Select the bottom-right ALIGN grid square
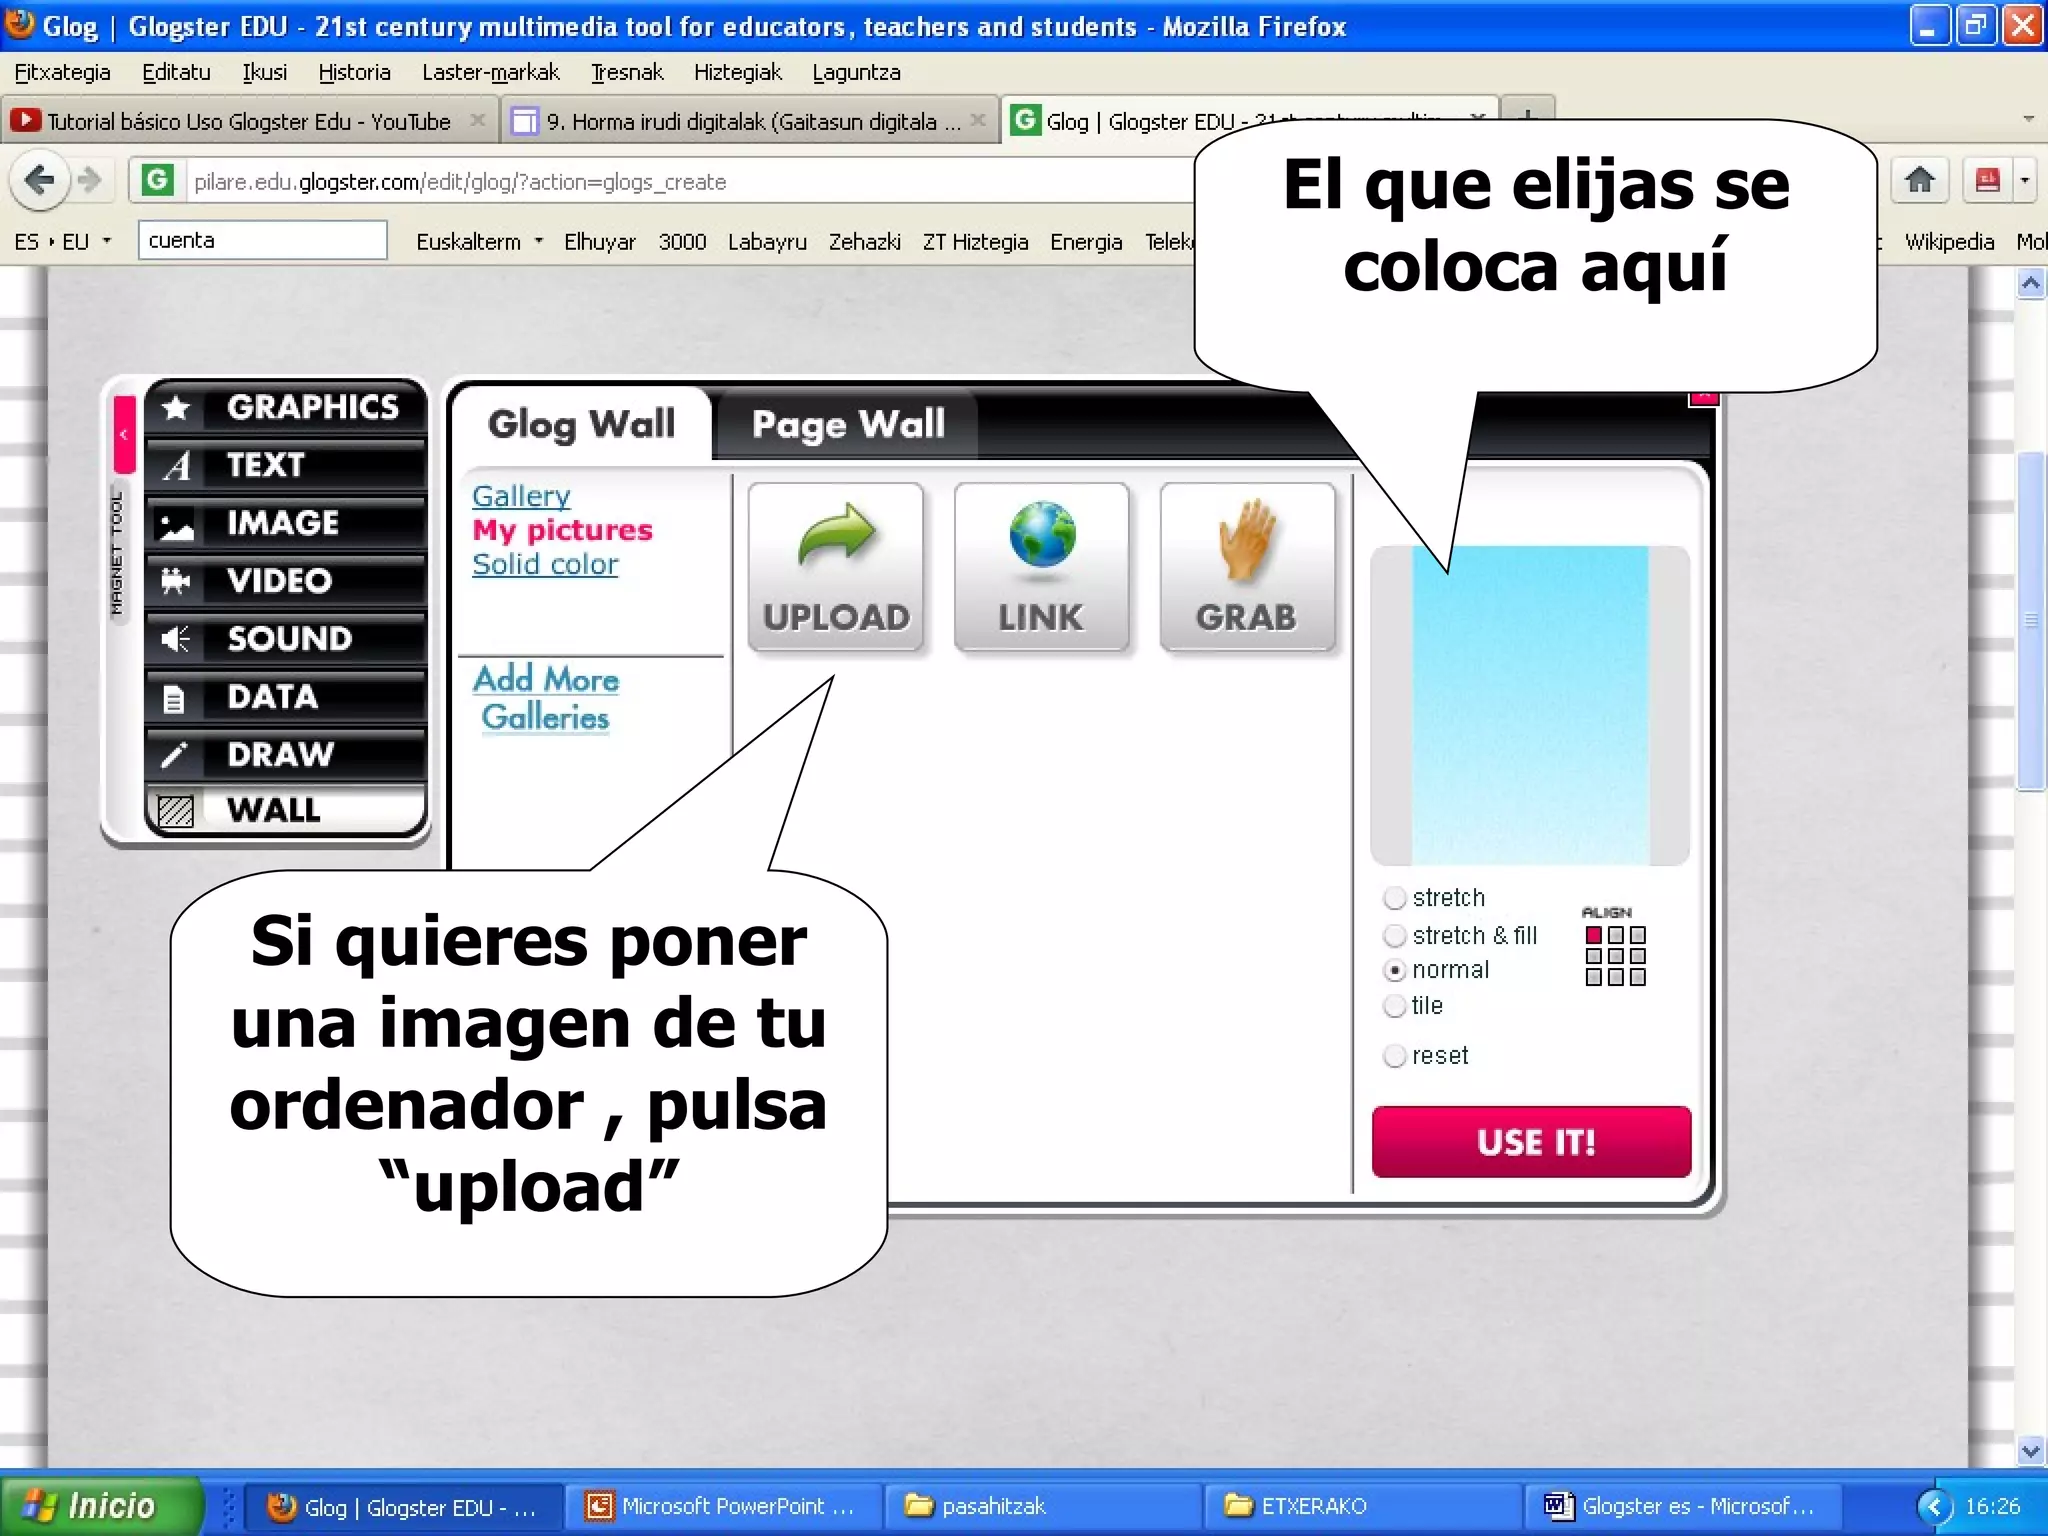The width and height of the screenshot is (2048, 1536). pos(1638,977)
